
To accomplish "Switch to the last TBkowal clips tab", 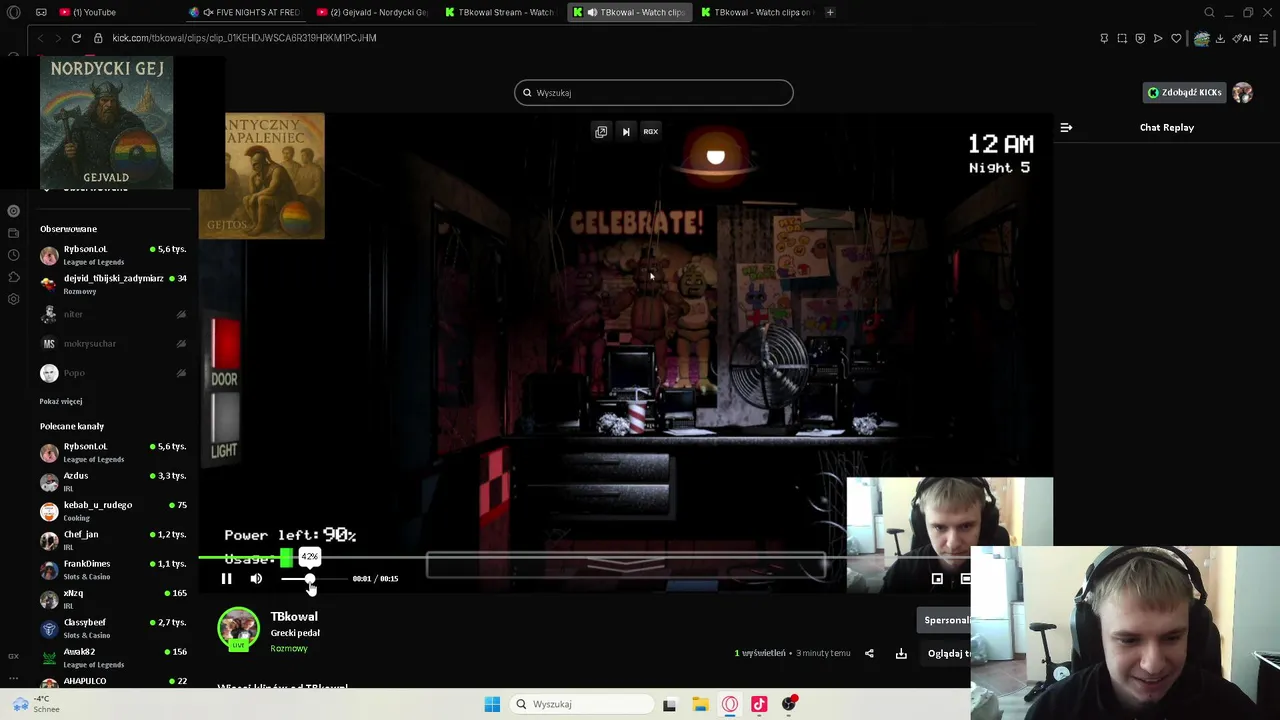I will pos(757,12).
